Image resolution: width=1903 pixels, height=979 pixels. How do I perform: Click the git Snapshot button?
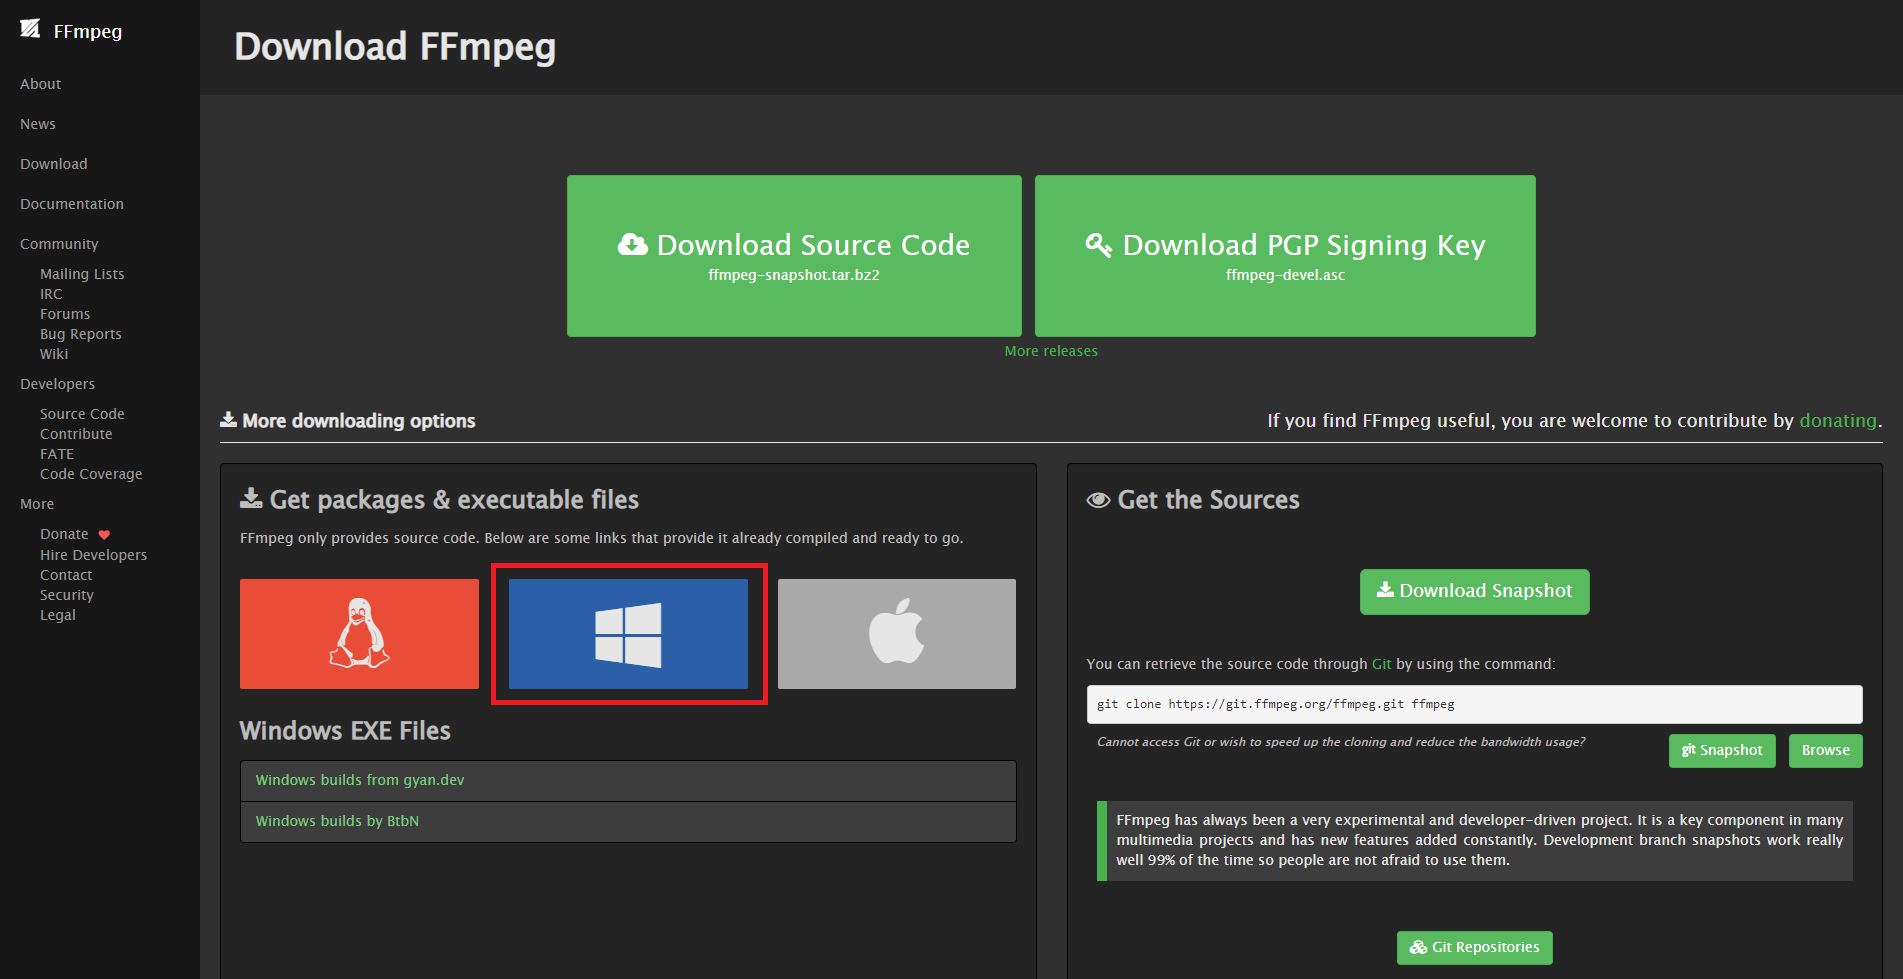tap(1721, 750)
